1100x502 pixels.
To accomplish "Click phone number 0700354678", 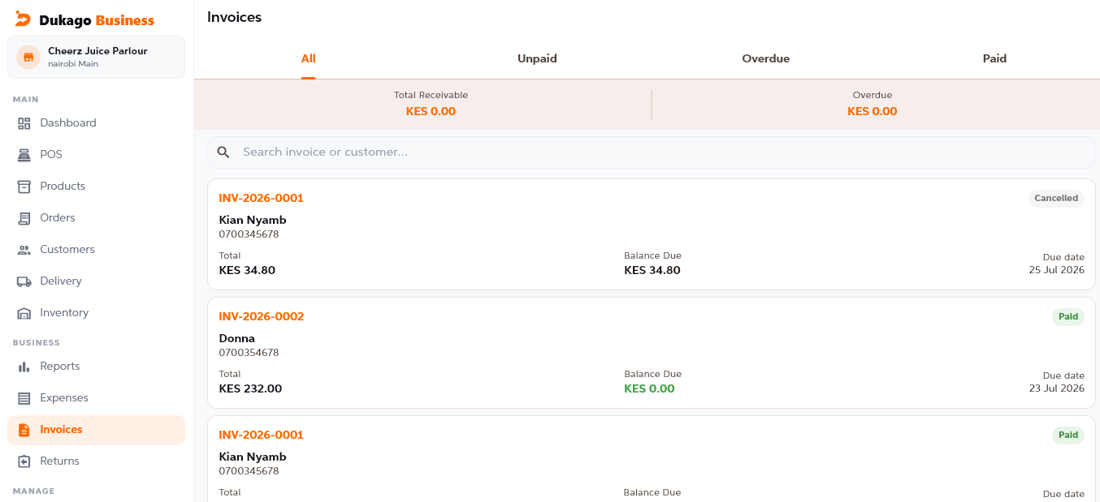I will 248,353.
